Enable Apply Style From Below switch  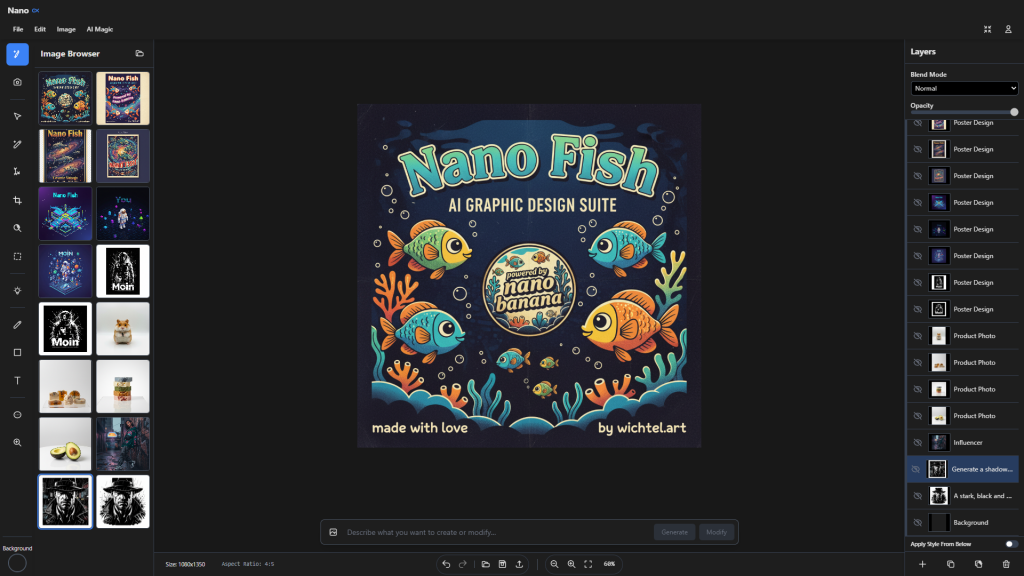click(x=1010, y=543)
